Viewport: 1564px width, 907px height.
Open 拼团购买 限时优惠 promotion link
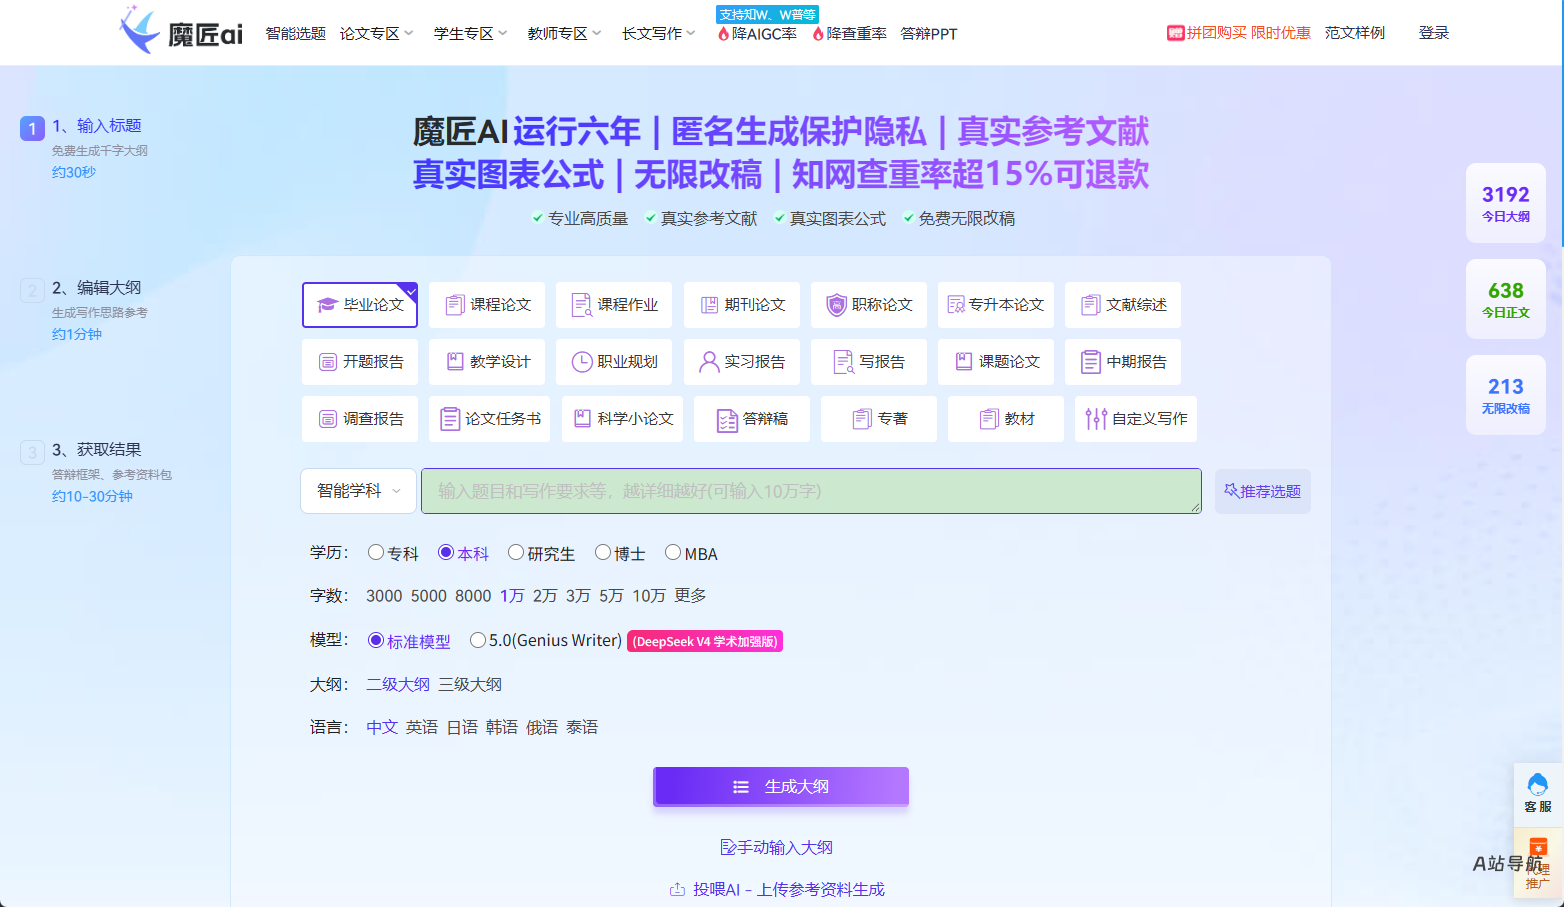coord(1238,33)
